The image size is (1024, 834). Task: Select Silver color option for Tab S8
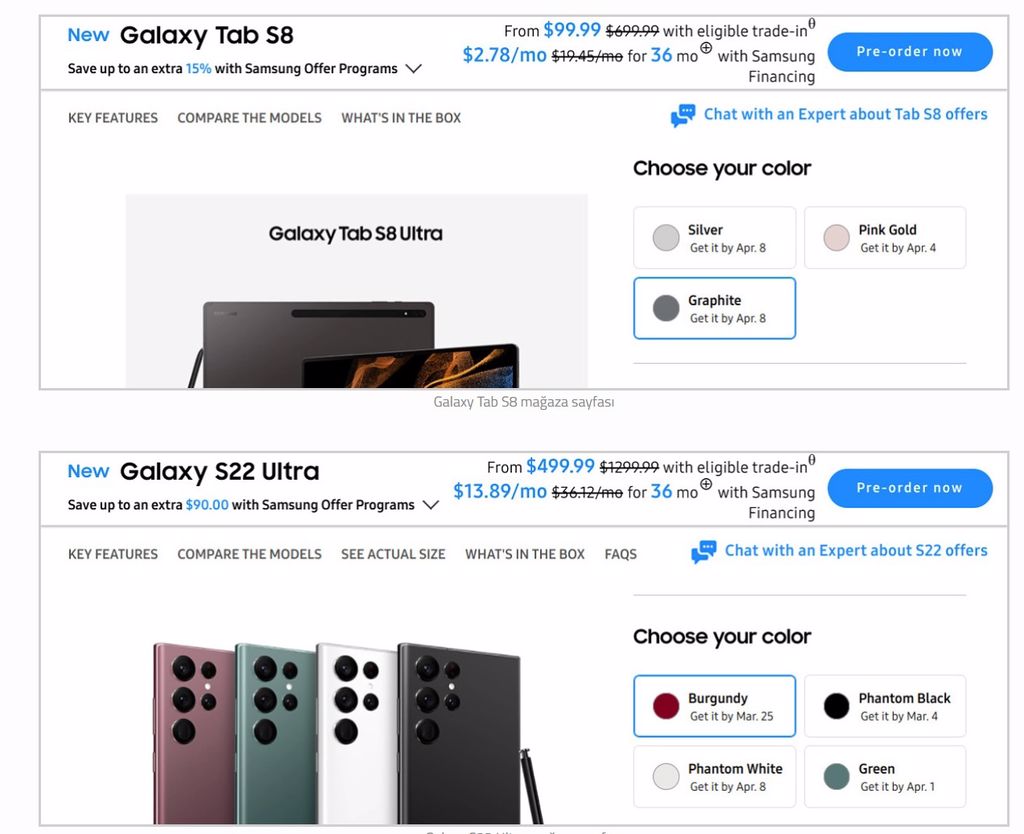(x=714, y=238)
